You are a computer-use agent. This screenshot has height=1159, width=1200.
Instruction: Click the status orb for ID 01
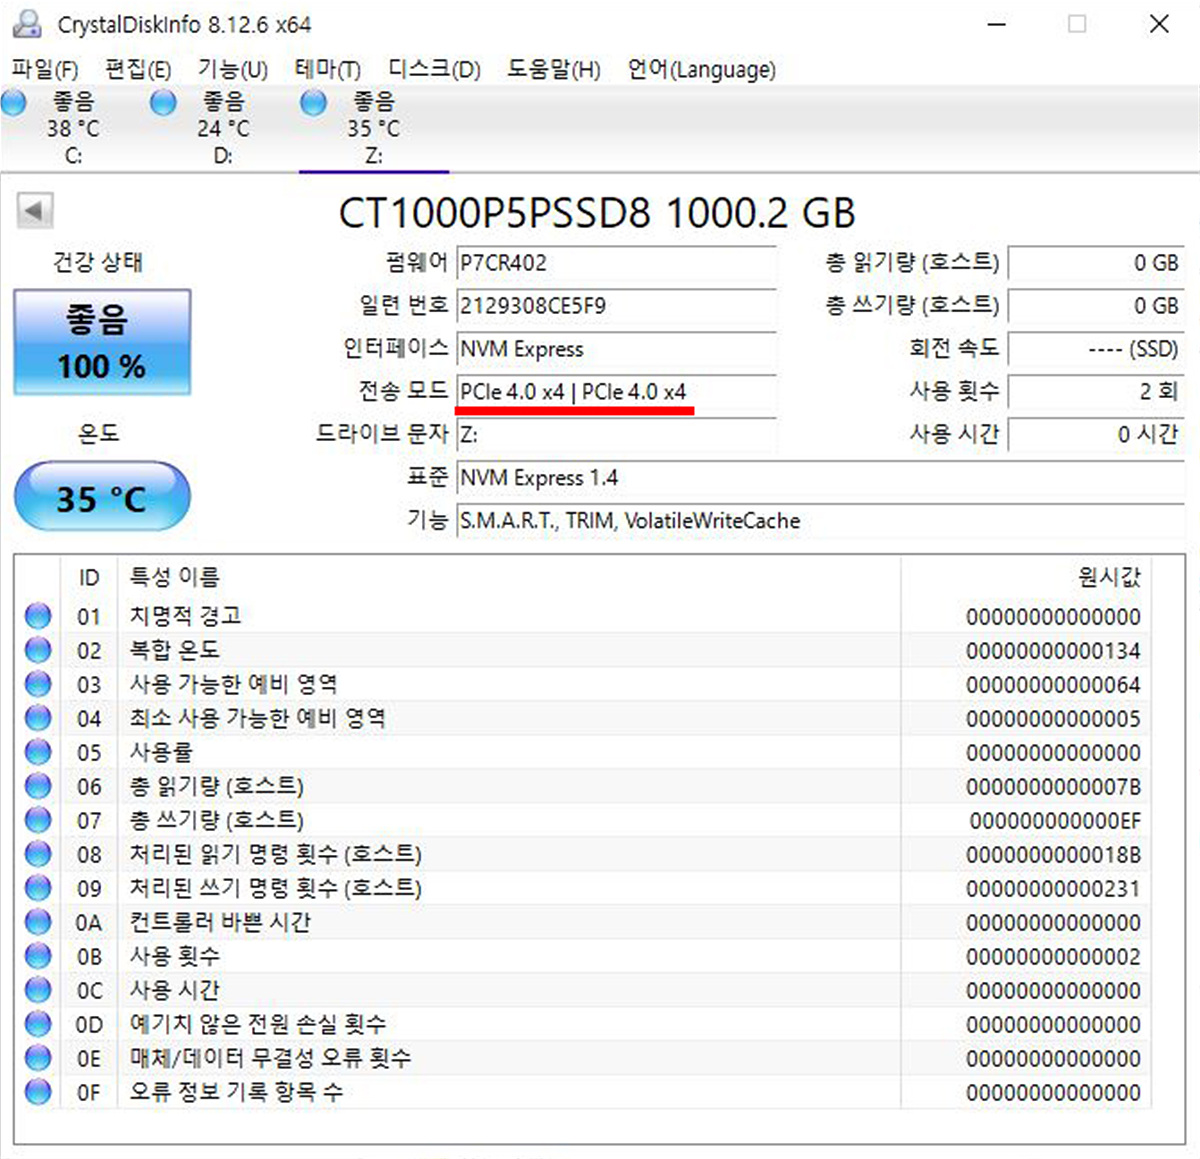click(x=38, y=616)
